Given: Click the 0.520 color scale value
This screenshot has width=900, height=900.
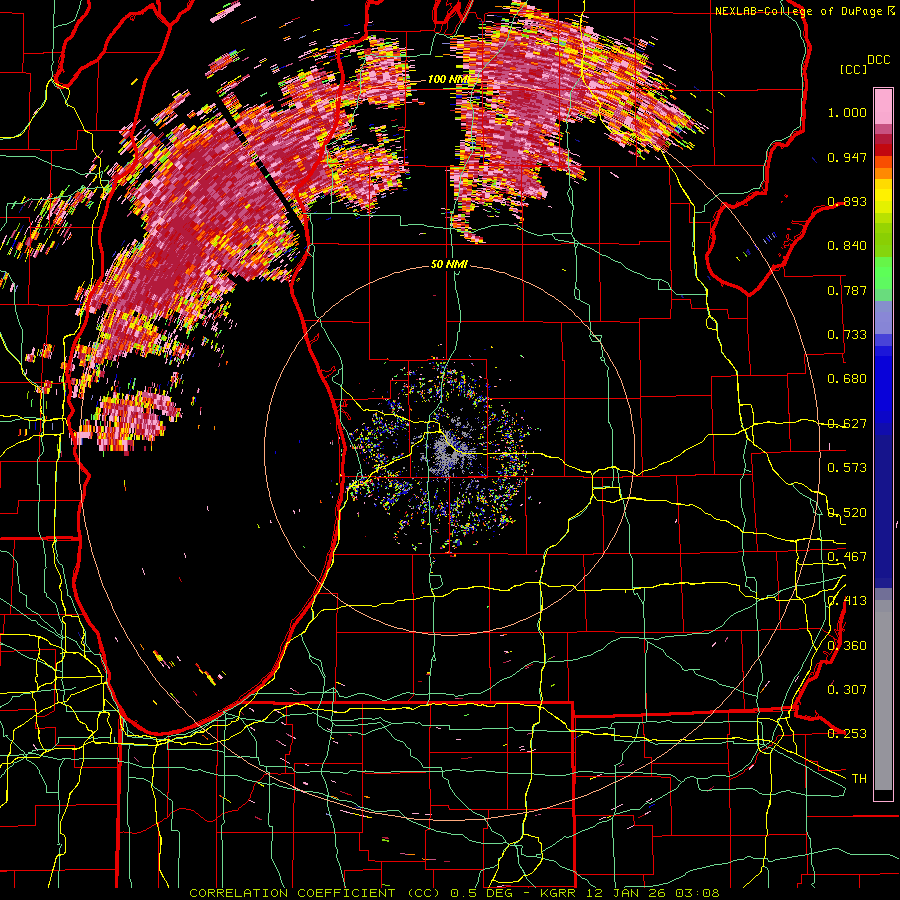Looking at the screenshot, I should pos(847,513).
